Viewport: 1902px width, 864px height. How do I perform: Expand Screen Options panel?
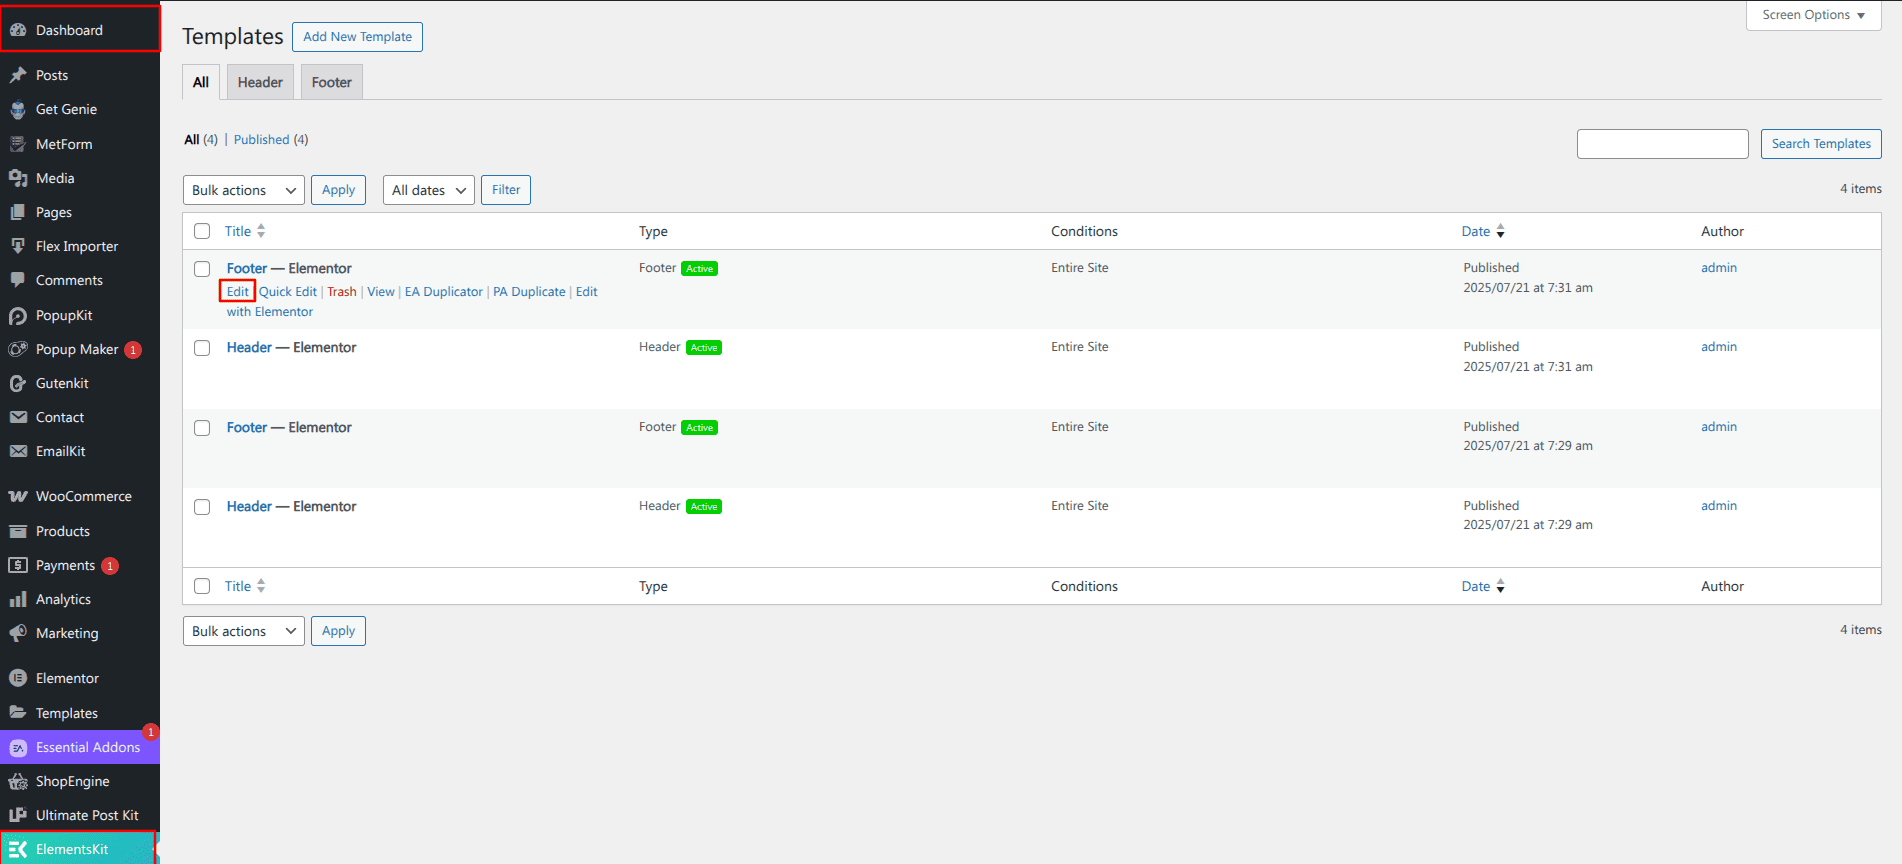click(x=1814, y=15)
